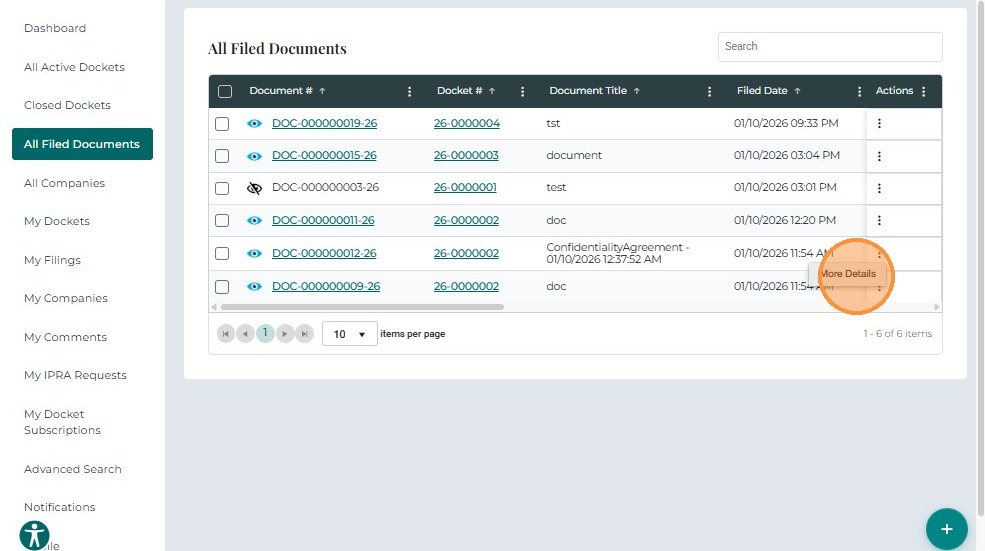This screenshot has width=985, height=551.
Task: Open My Docket Subscriptions
Action: 62,422
